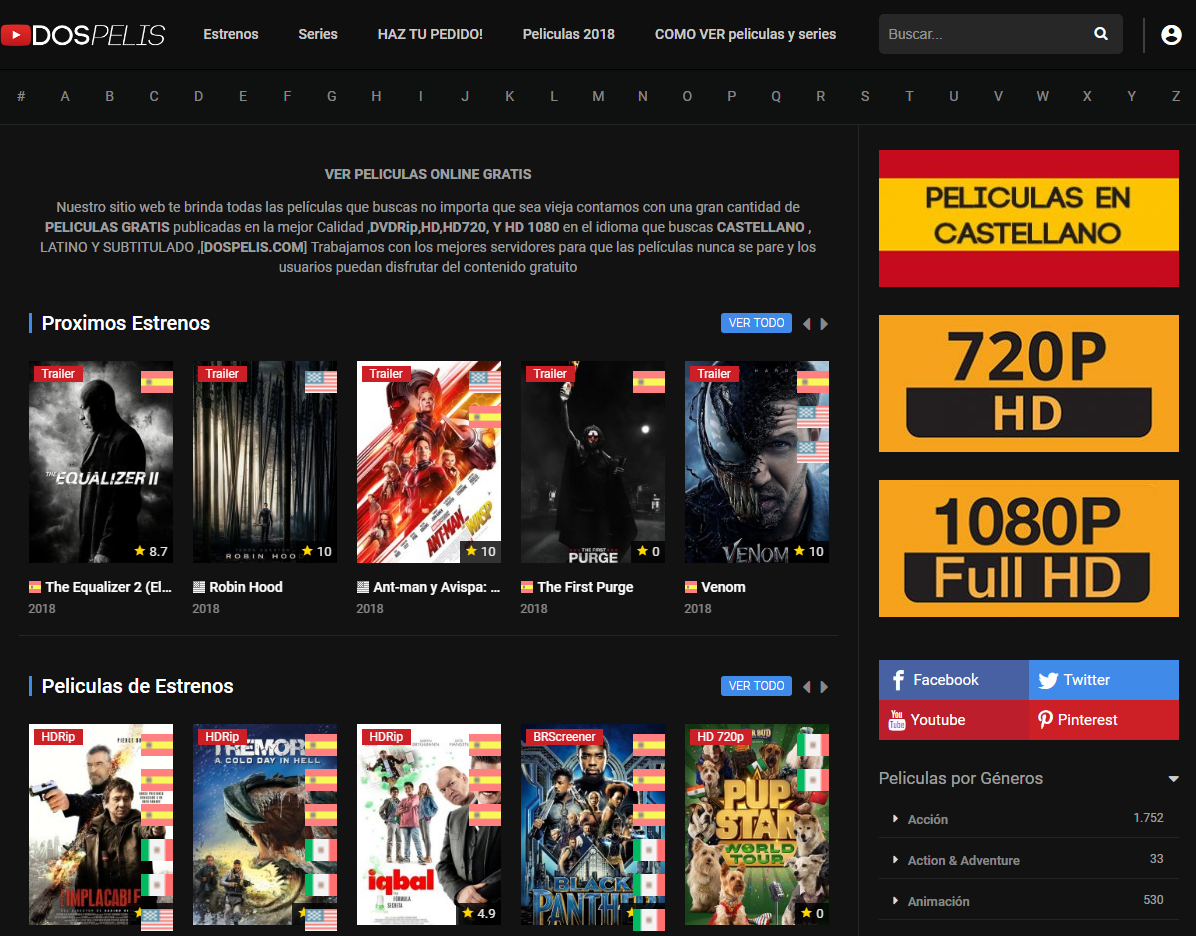The image size is (1196, 936).
Task: Next arrow in Peliculas de Estrenos section
Action: click(824, 687)
